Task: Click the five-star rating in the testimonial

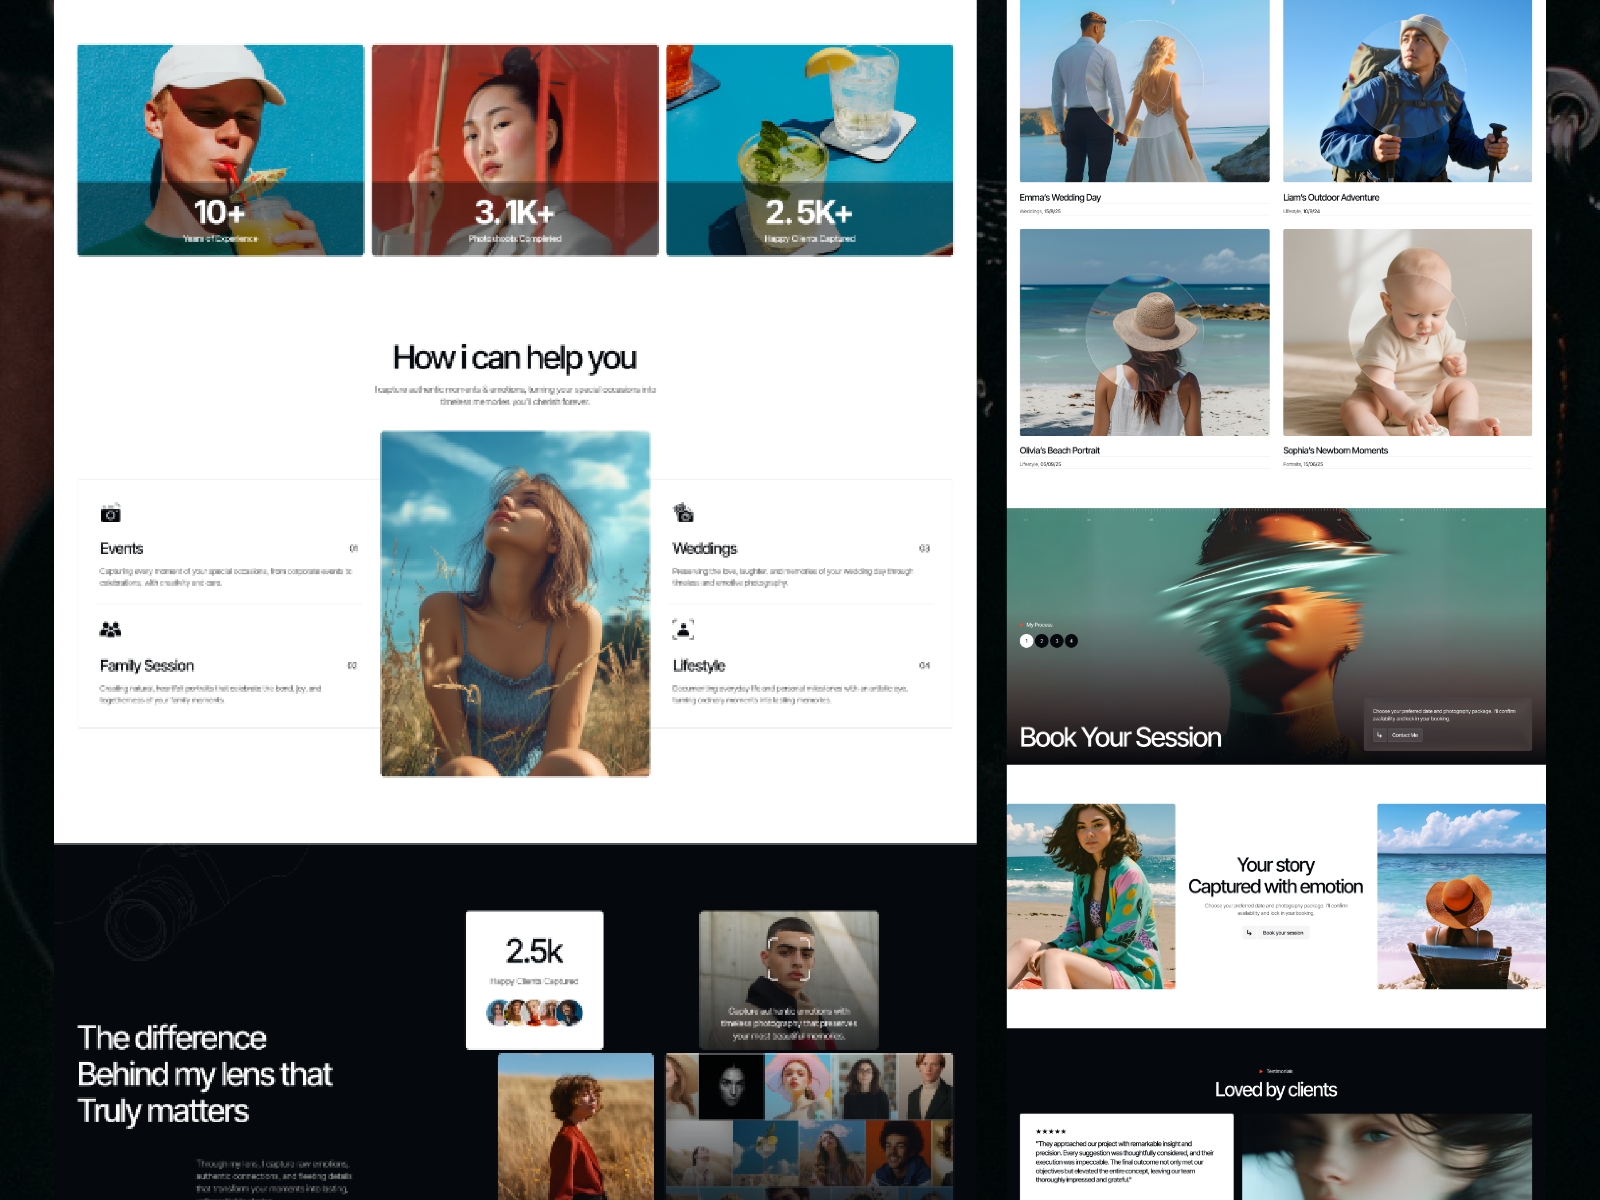Action: (x=1051, y=1132)
